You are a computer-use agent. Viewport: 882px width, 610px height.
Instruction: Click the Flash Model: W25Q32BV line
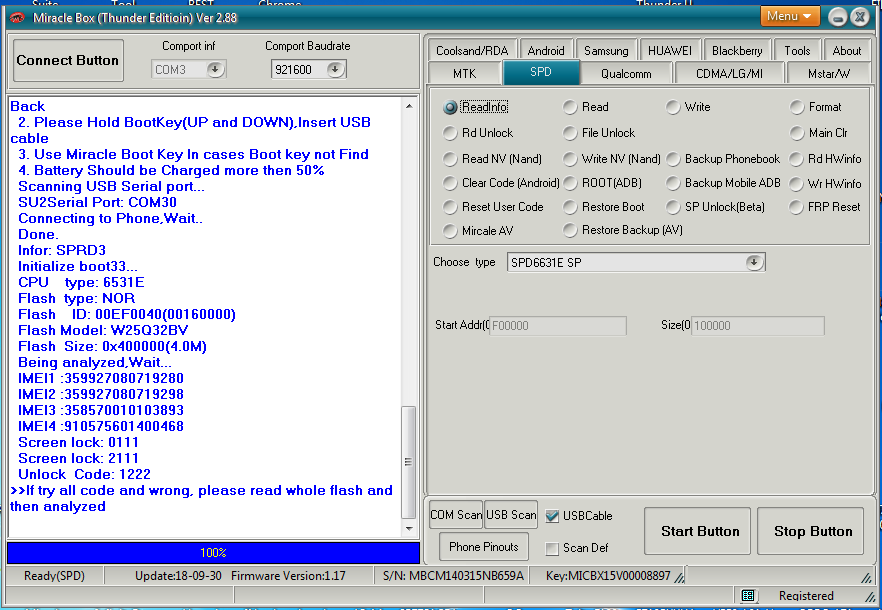[103, 330]
